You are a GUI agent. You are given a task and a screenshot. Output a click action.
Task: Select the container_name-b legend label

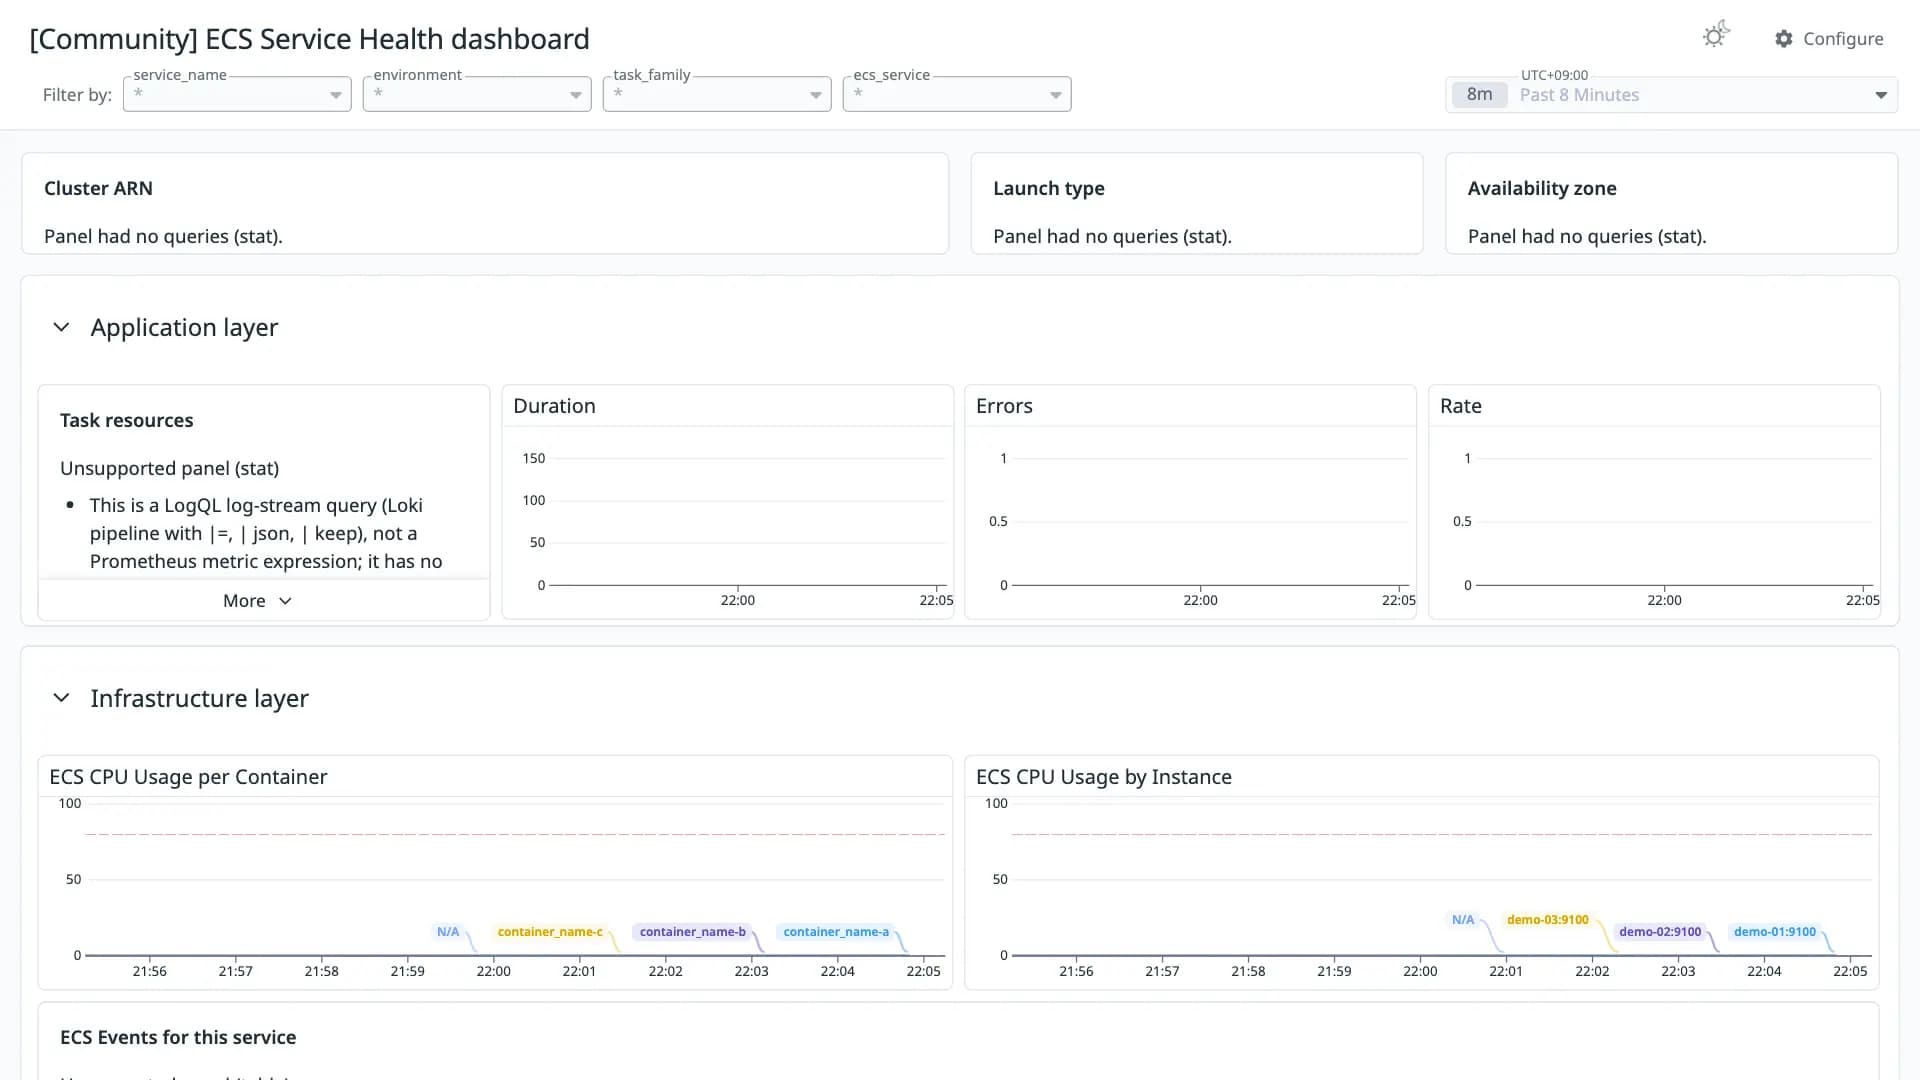pos(692,932)
